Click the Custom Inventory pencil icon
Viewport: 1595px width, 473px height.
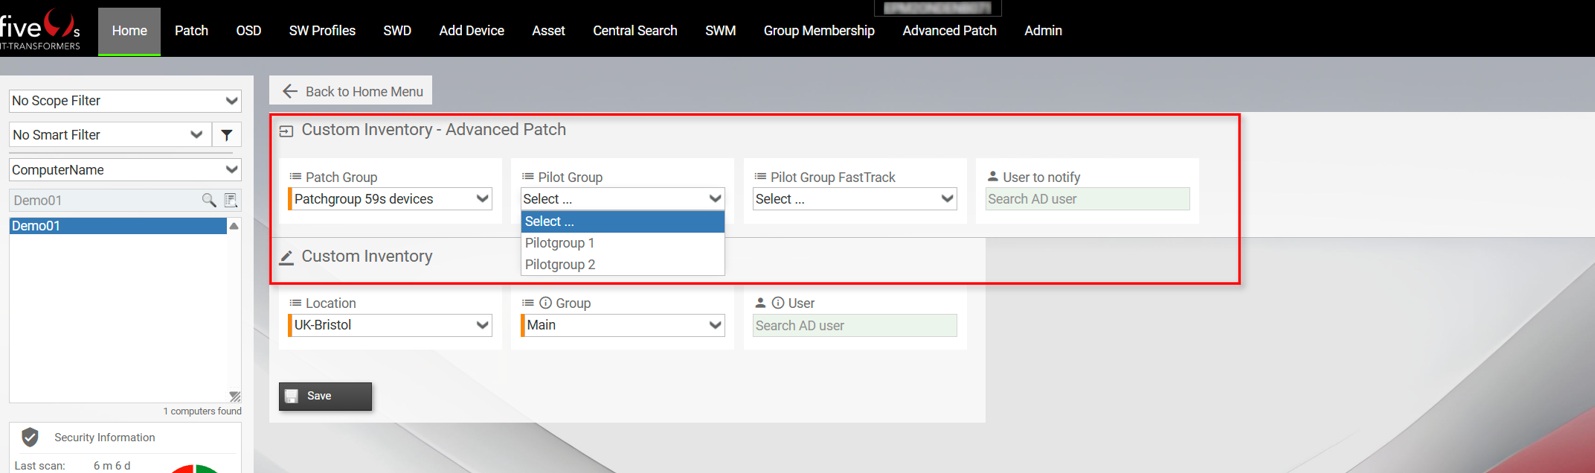pos(286,257)
